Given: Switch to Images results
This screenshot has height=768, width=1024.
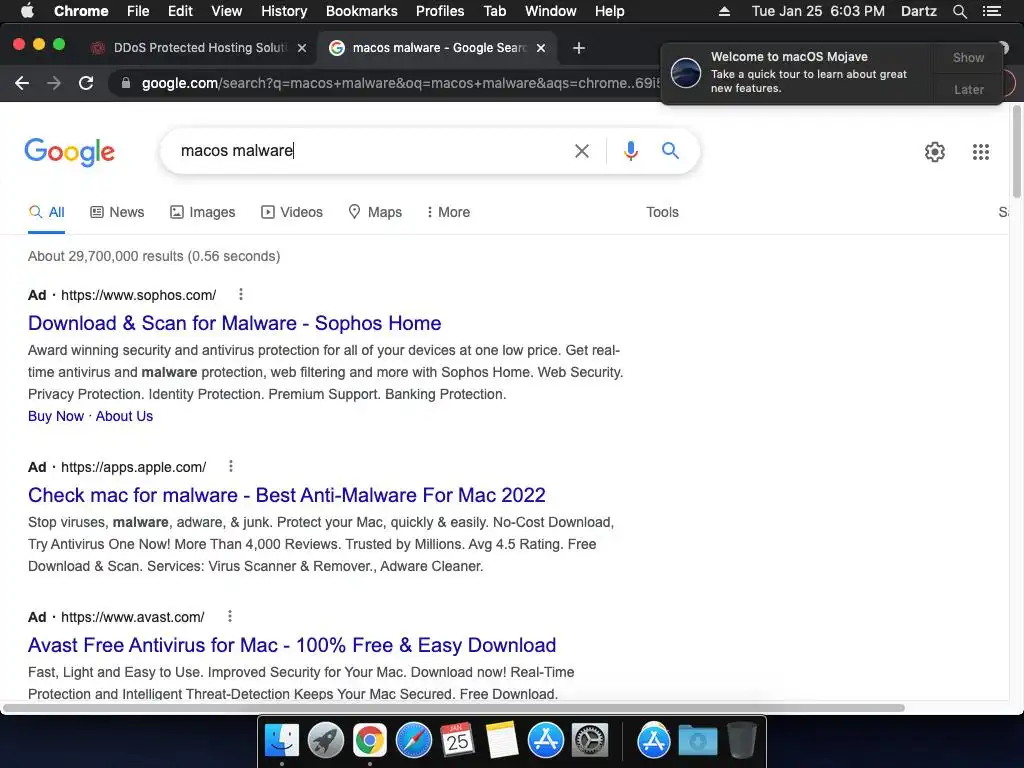Looking at the screenshot, I should tap(202, 212).
